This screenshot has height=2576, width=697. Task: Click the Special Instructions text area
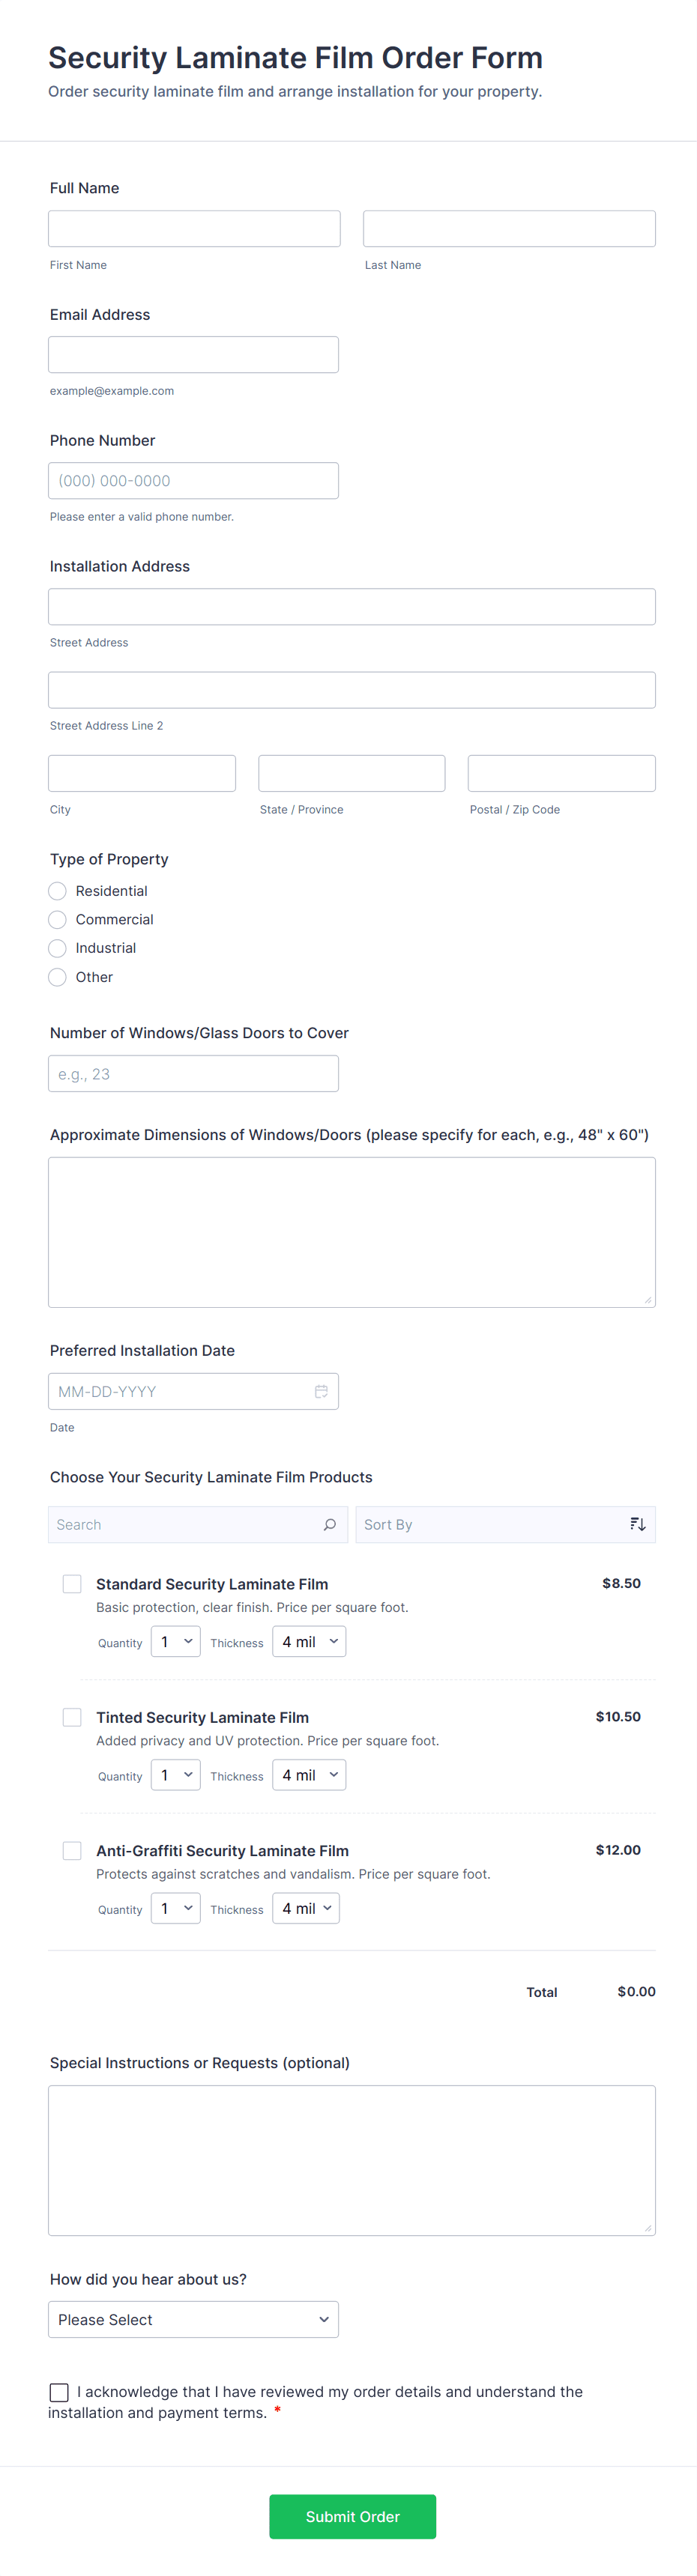click(351, 2159)
